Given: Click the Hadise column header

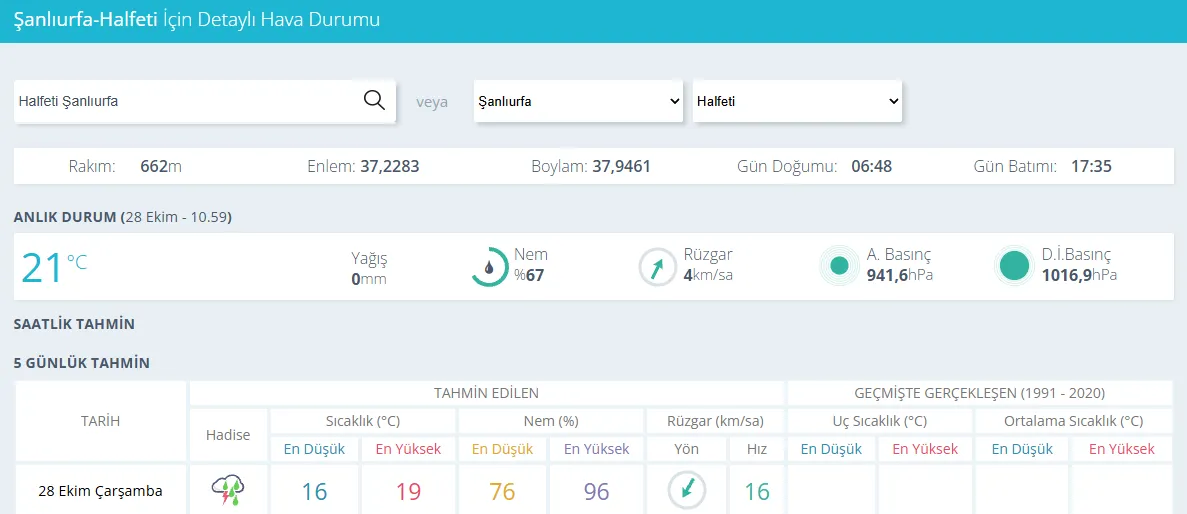Looking at the screenshot, I should [228, 435].
